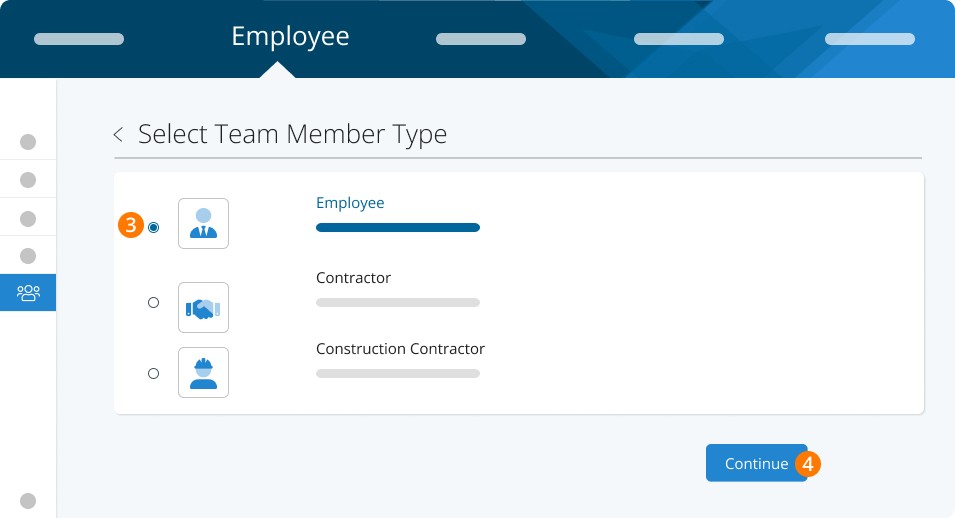Viewport: 955px width, 518px height.
Task: Click the first placeholder header tab
Action: [x=79, y=39]
